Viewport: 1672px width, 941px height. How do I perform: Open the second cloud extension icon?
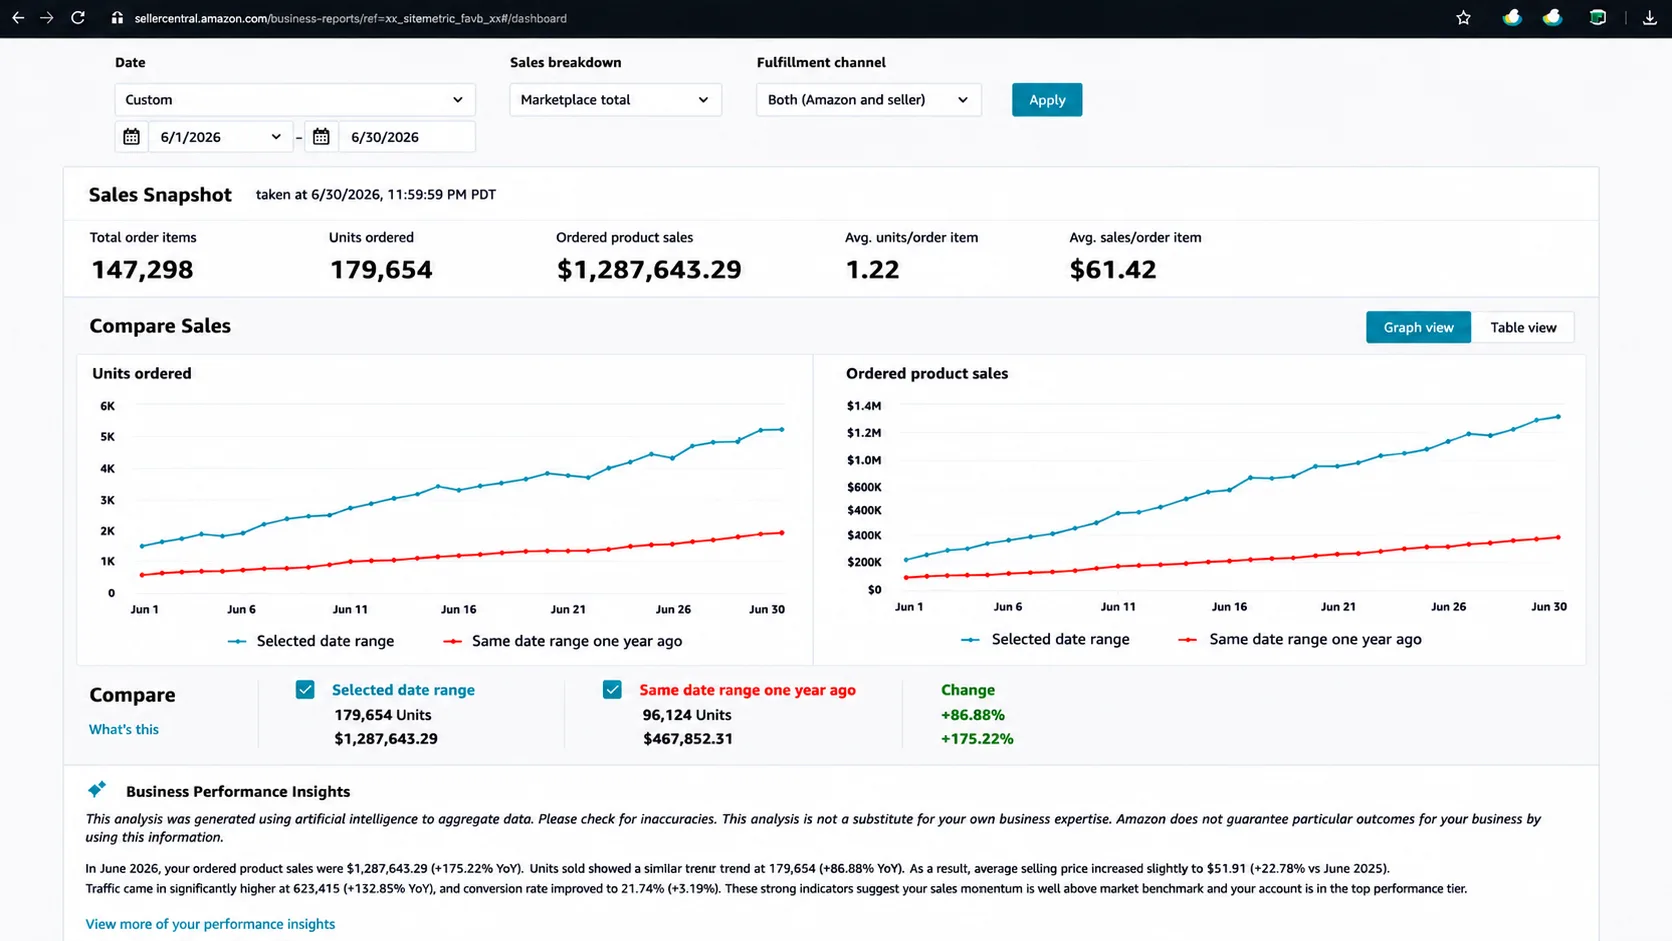[x=1552, y=18]
